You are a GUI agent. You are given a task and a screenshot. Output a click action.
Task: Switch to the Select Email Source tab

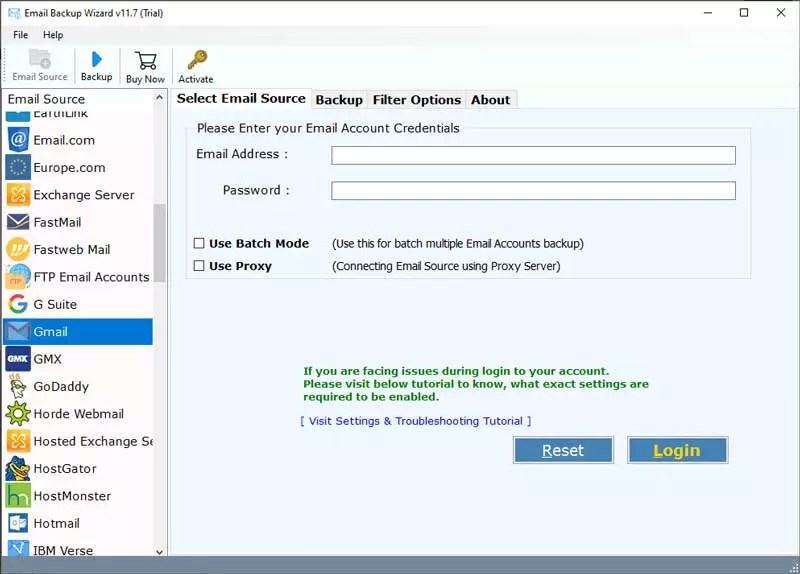tap(241, 98)
